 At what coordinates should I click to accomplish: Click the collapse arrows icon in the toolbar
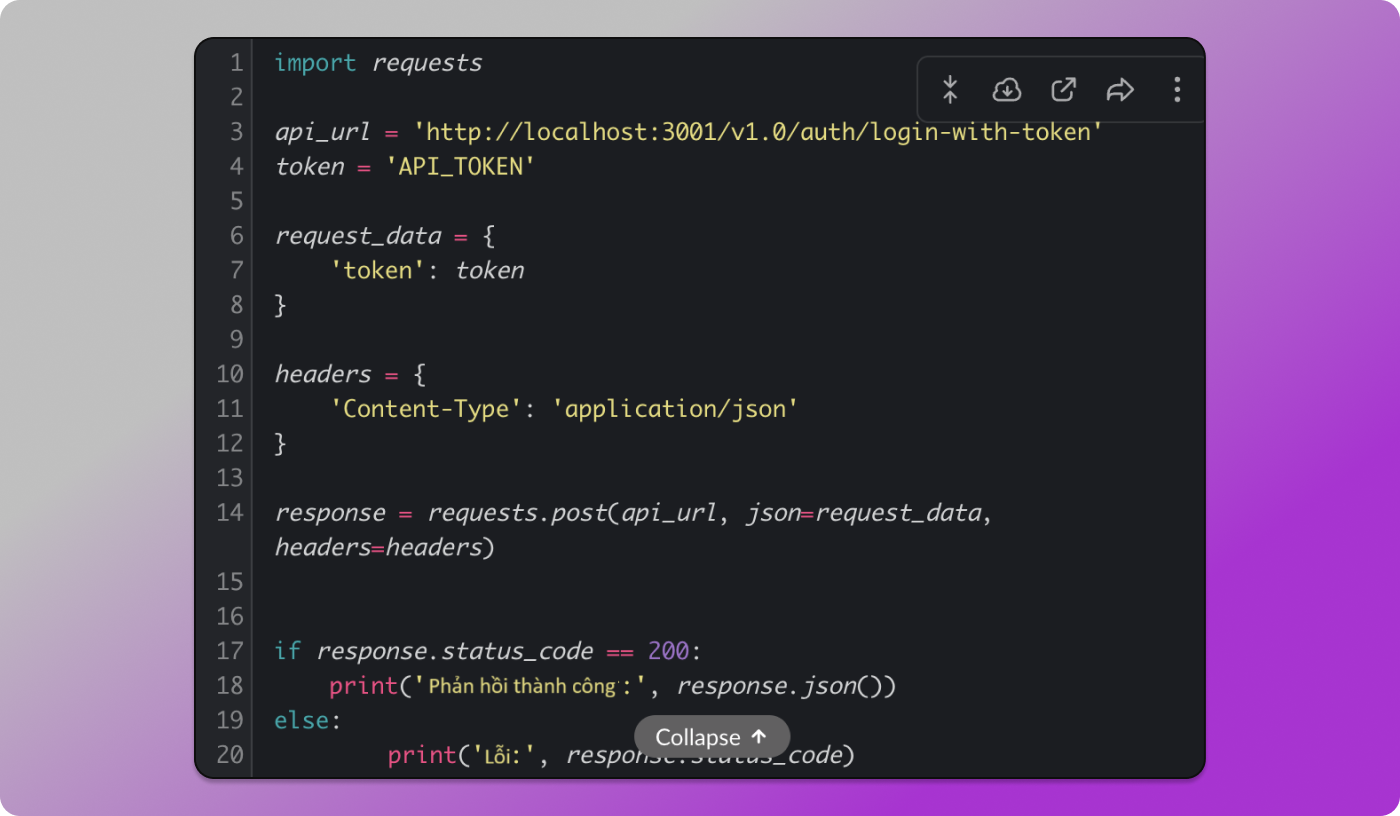tap(950, 90)
